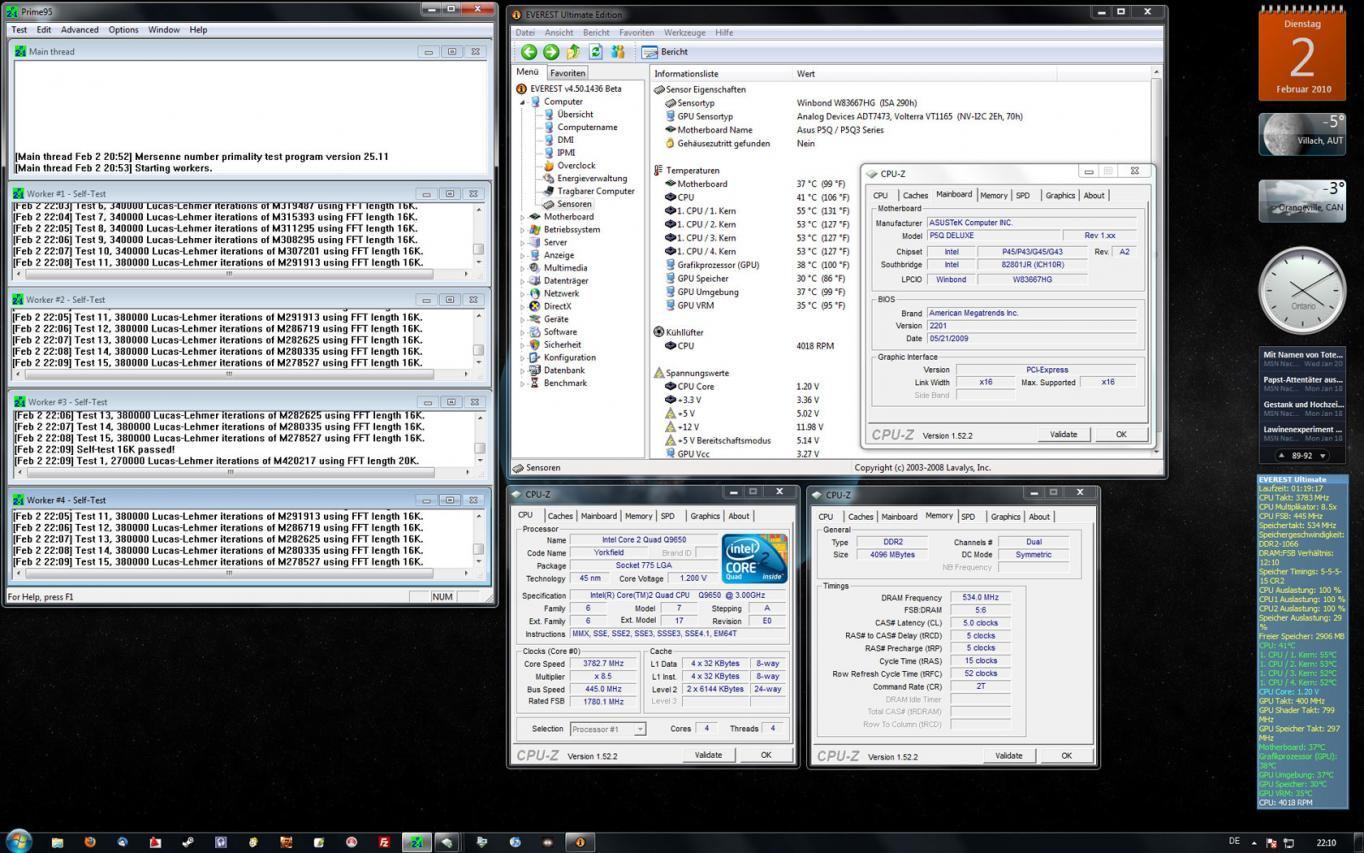Click OK in the CPU-Z CPU window
Screen dimensions: 1364x853
766,755
